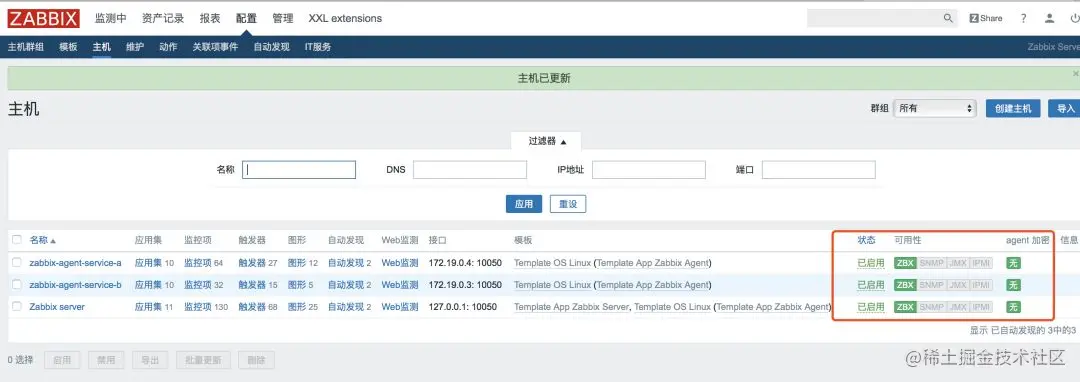Open the Share link

point(986,19)
